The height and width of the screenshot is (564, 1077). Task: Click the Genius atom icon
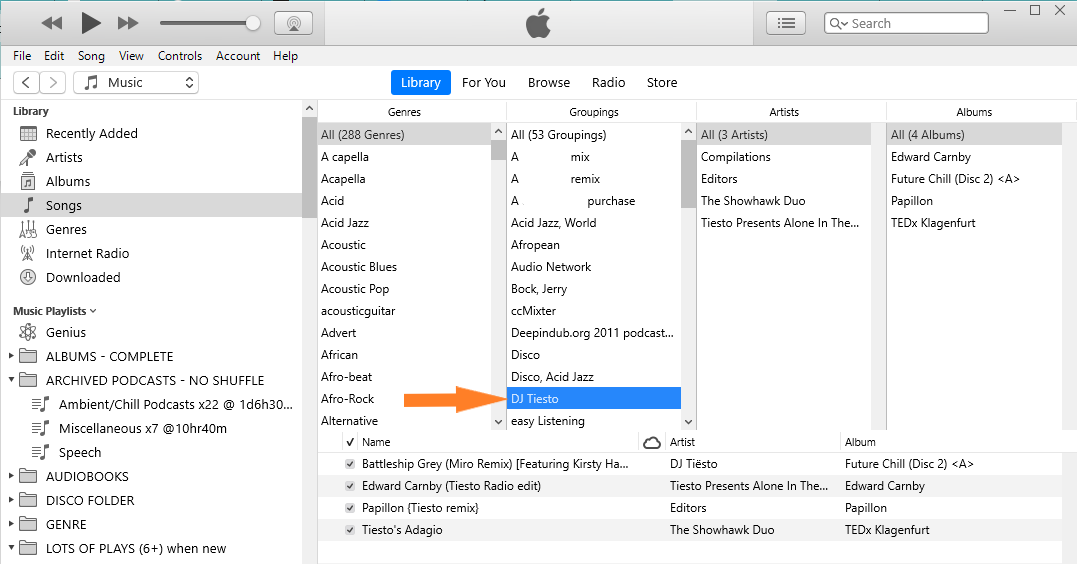(28, 332)
